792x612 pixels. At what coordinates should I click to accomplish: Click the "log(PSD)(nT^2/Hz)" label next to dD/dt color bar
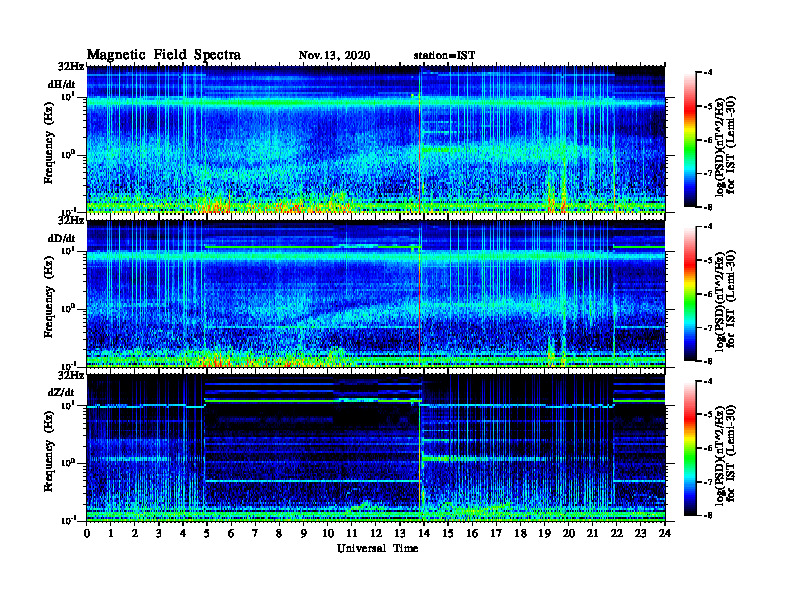[x=720, y=299]
